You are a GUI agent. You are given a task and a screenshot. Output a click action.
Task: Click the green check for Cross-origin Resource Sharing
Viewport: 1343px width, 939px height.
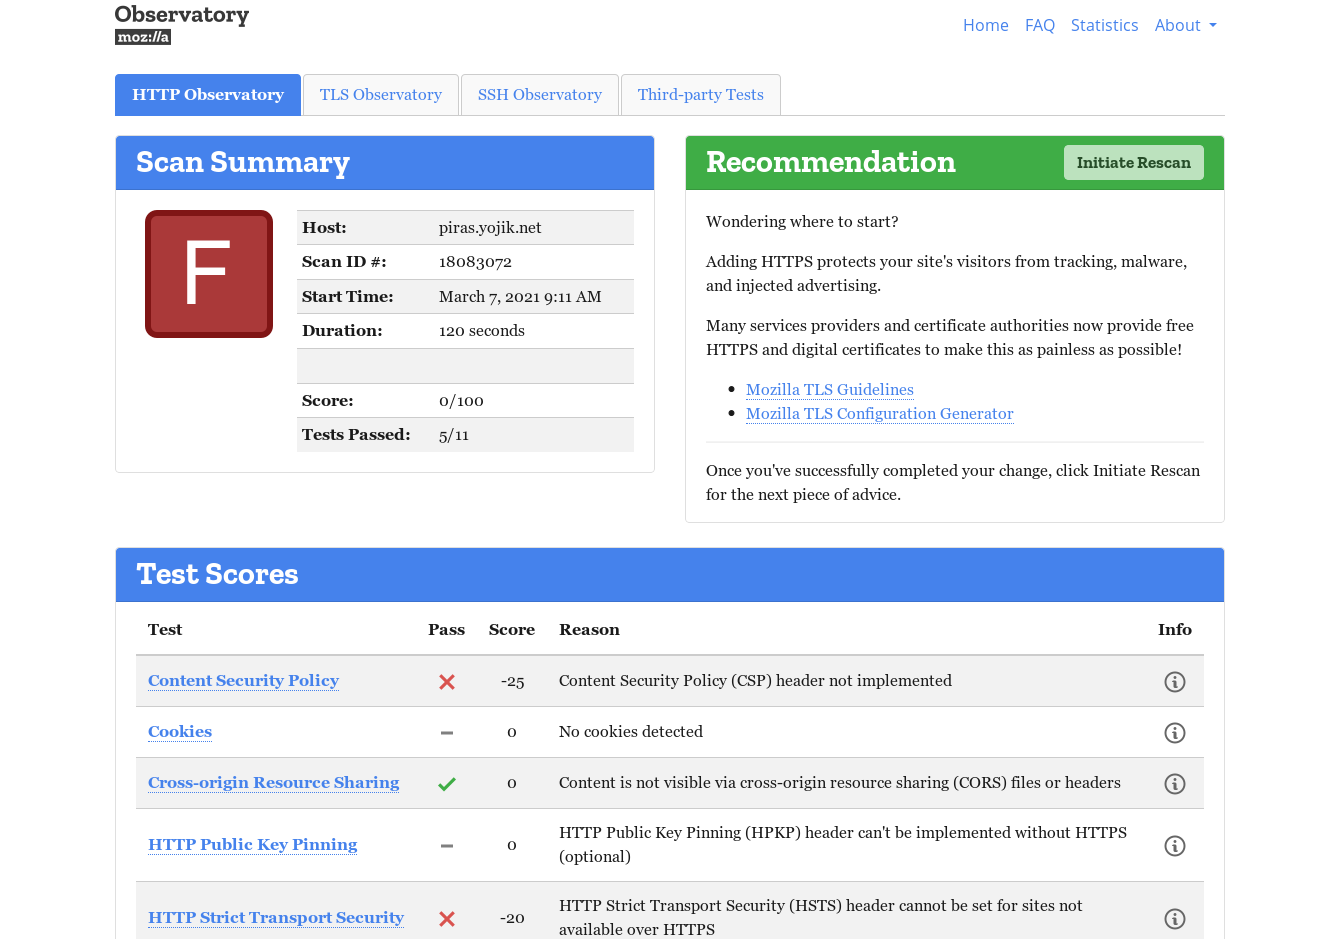(447, 784)
